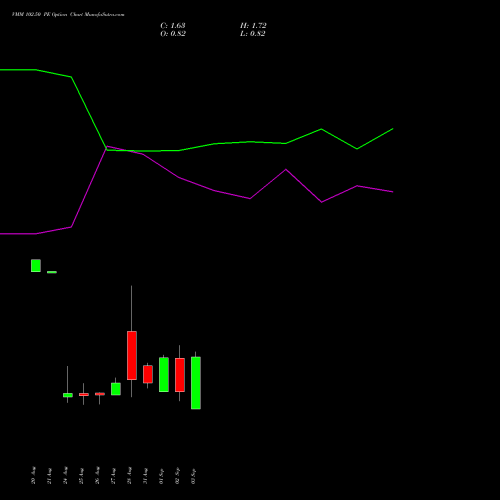Viewport: 500px width, 500px height.
Task: Click the thin green dash candle for 21 Aug
Action: (x=52, y=272)
